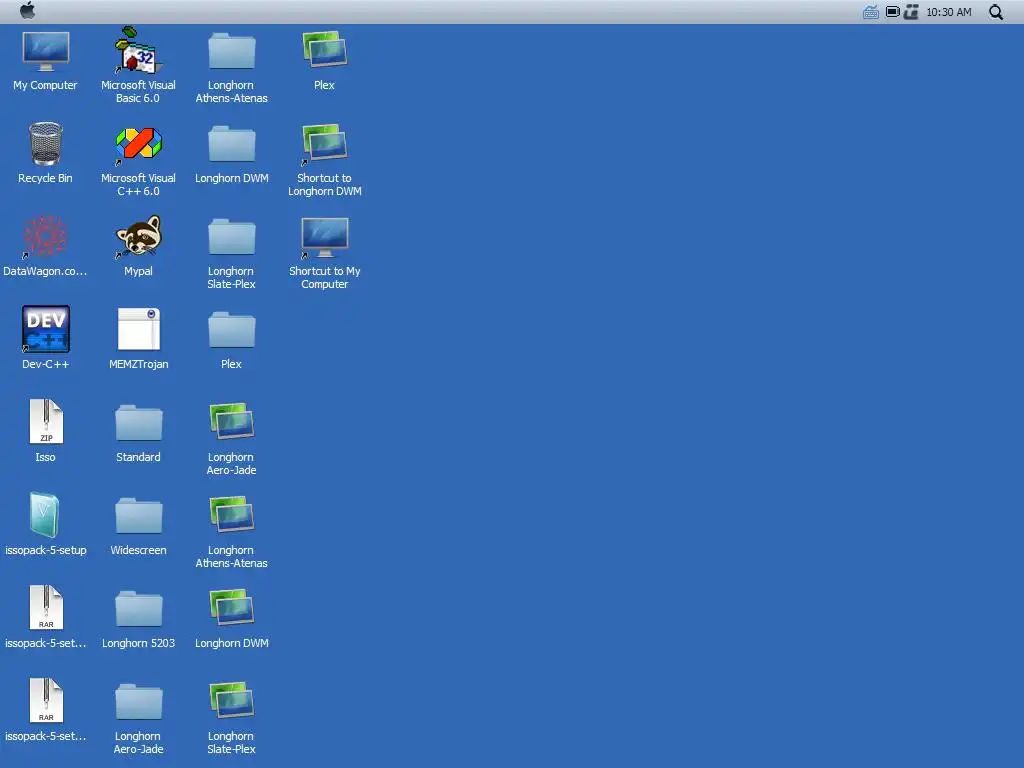The height and width of the screenshot is (768, 1024).
Task: Select the Longhorn 5203 folder
Action: [138, 609]
